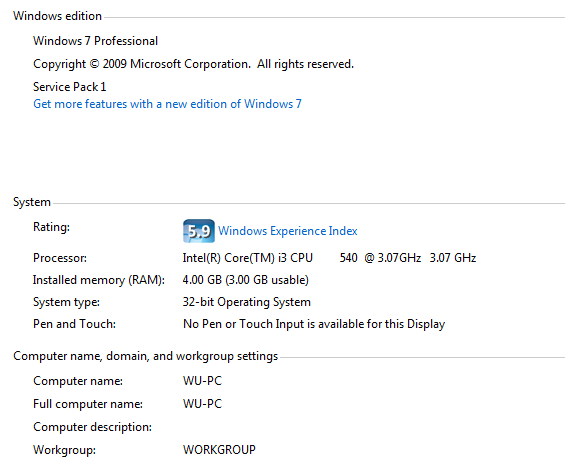Click the System section heading
The width and height of the screenshot is (565, 471).
32,202
